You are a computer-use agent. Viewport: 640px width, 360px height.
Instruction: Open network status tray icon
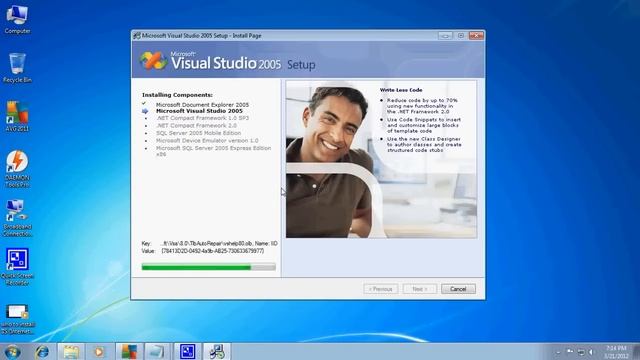581,352
